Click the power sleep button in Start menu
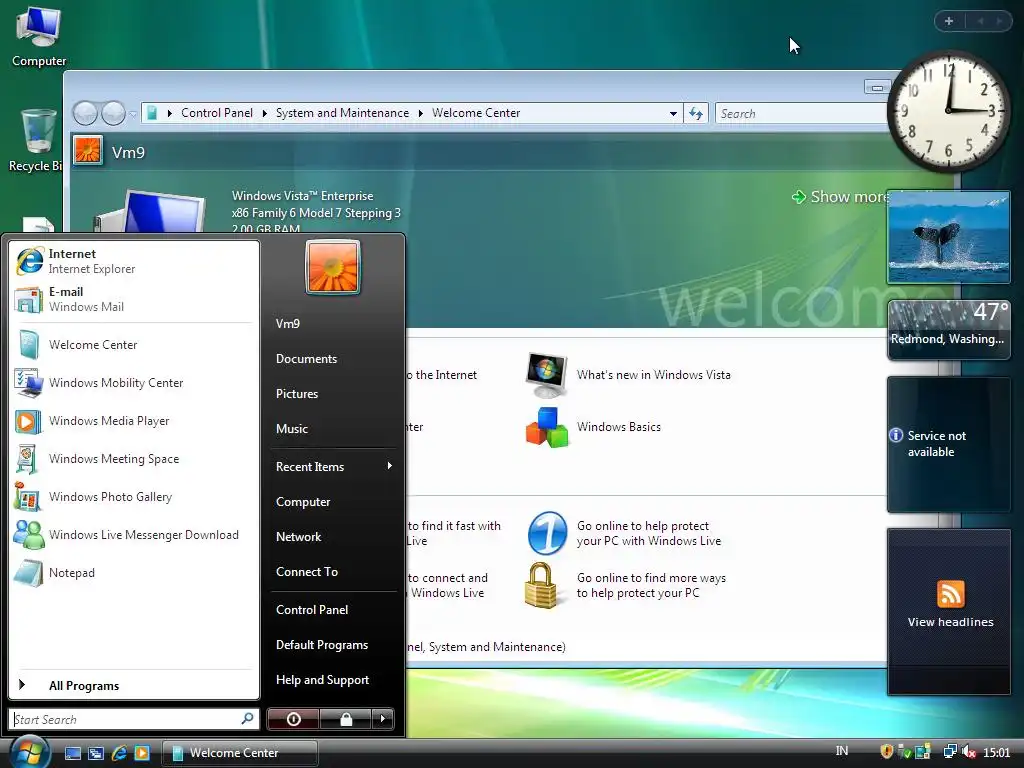Screen dimensions: 1024x768 (293, 719)
